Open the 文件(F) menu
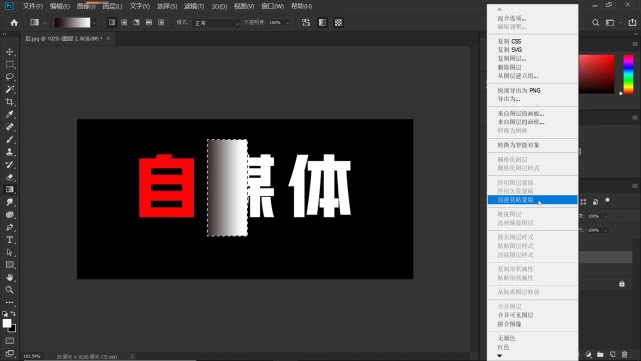The image size is (641, 361). click(x=33, y=6)
